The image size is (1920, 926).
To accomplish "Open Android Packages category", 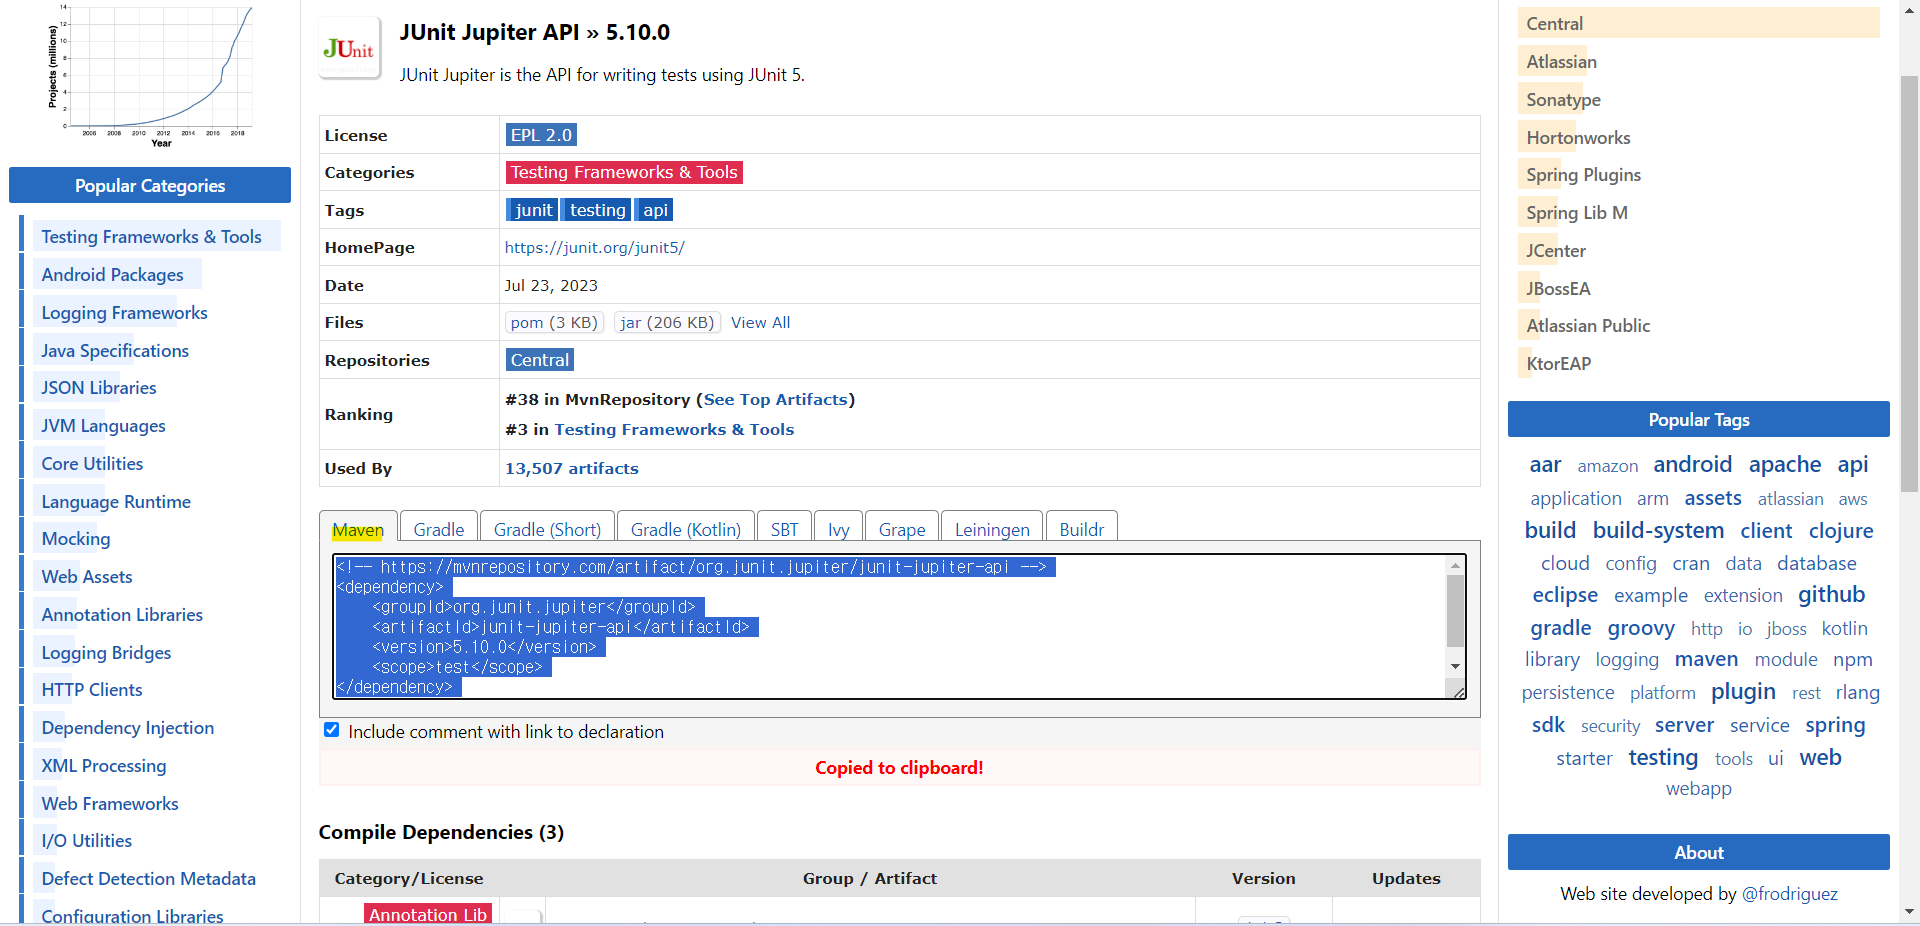I will coord(113,274).
